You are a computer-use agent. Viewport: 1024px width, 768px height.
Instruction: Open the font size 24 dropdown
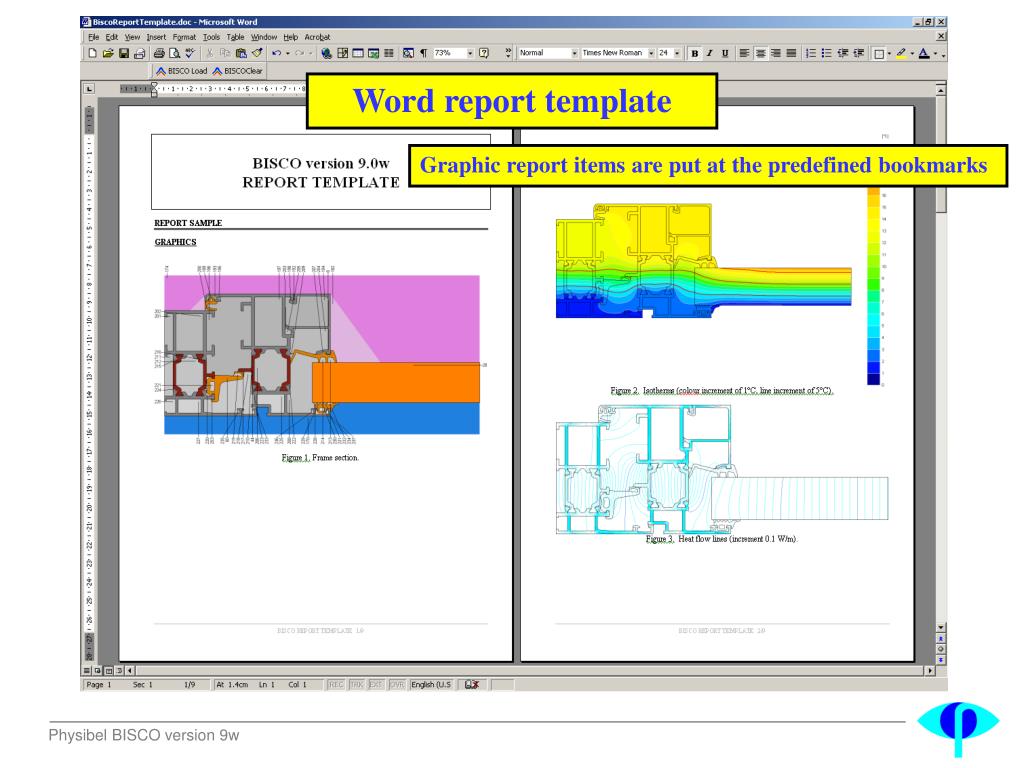pyautogui.click(x=677, y=53)
